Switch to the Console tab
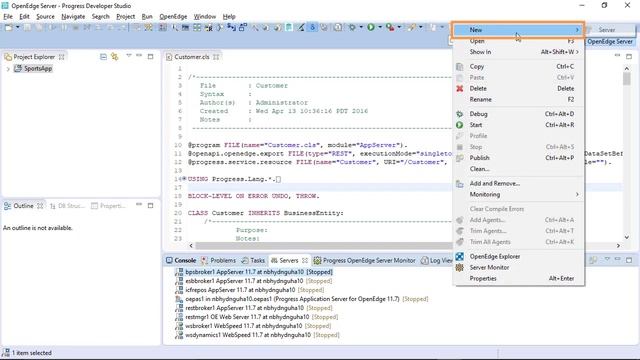The image size is (640, 360). (x=181, y=260)
